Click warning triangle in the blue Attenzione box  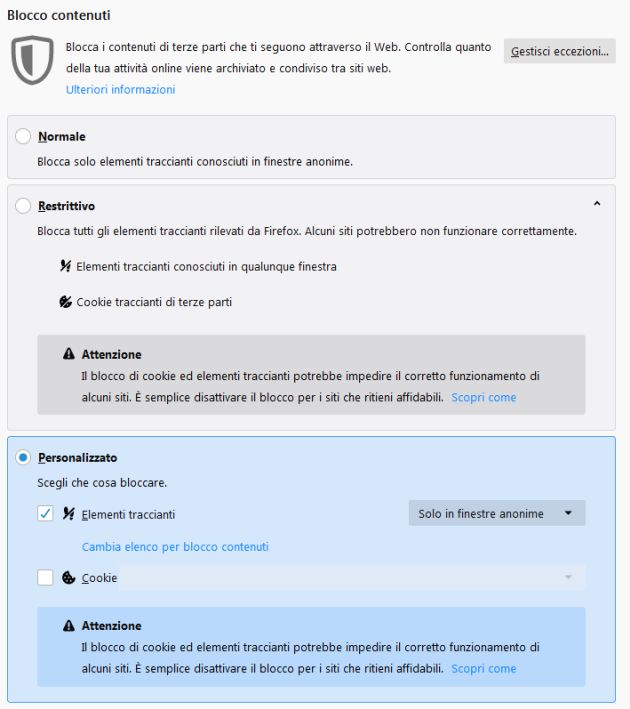(68, 626)
